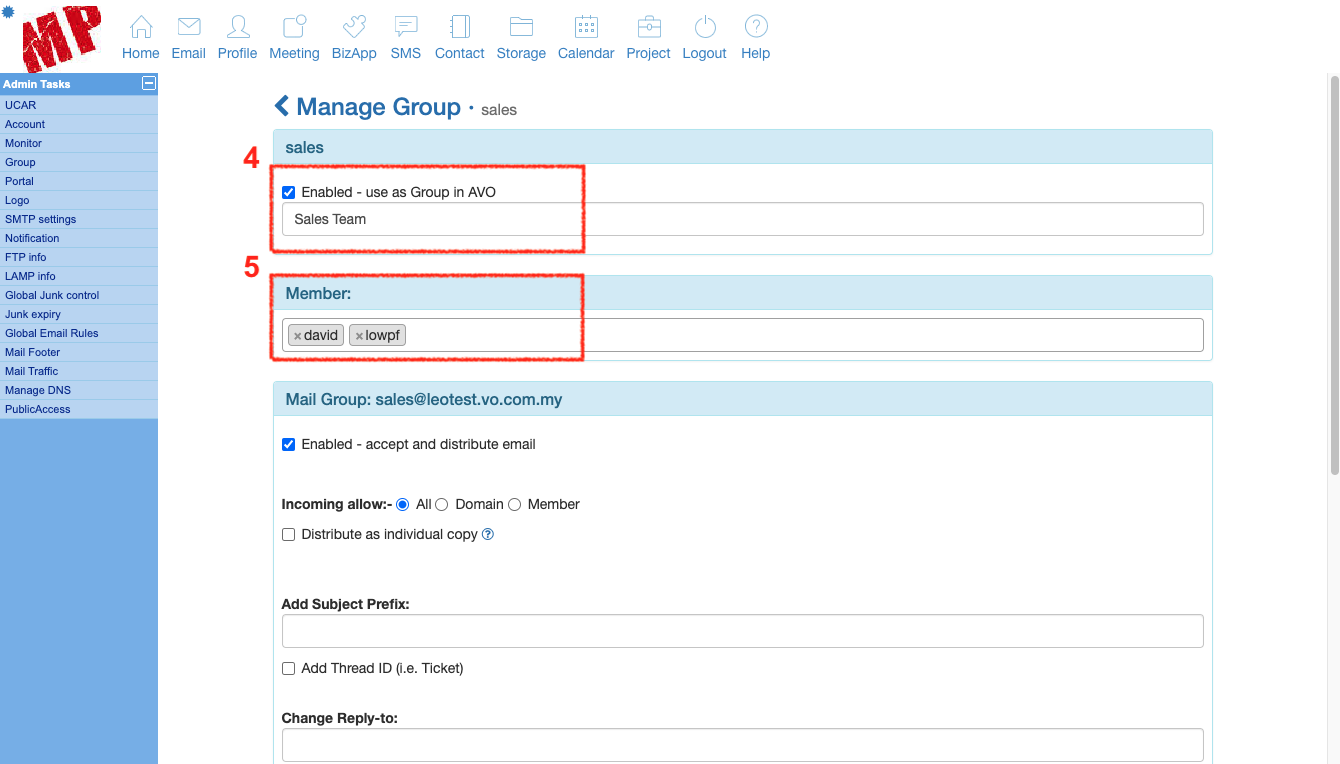Open the BizApp handshake icon

354,27
